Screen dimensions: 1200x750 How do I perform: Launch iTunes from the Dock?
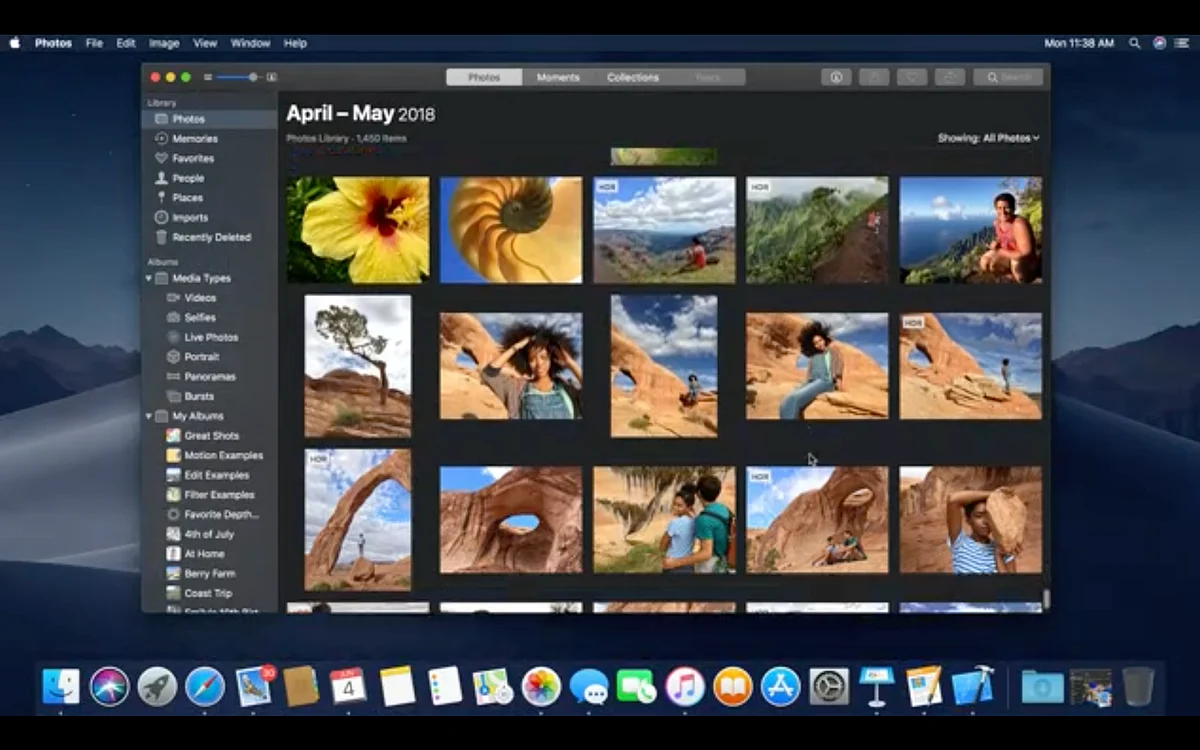685,686
